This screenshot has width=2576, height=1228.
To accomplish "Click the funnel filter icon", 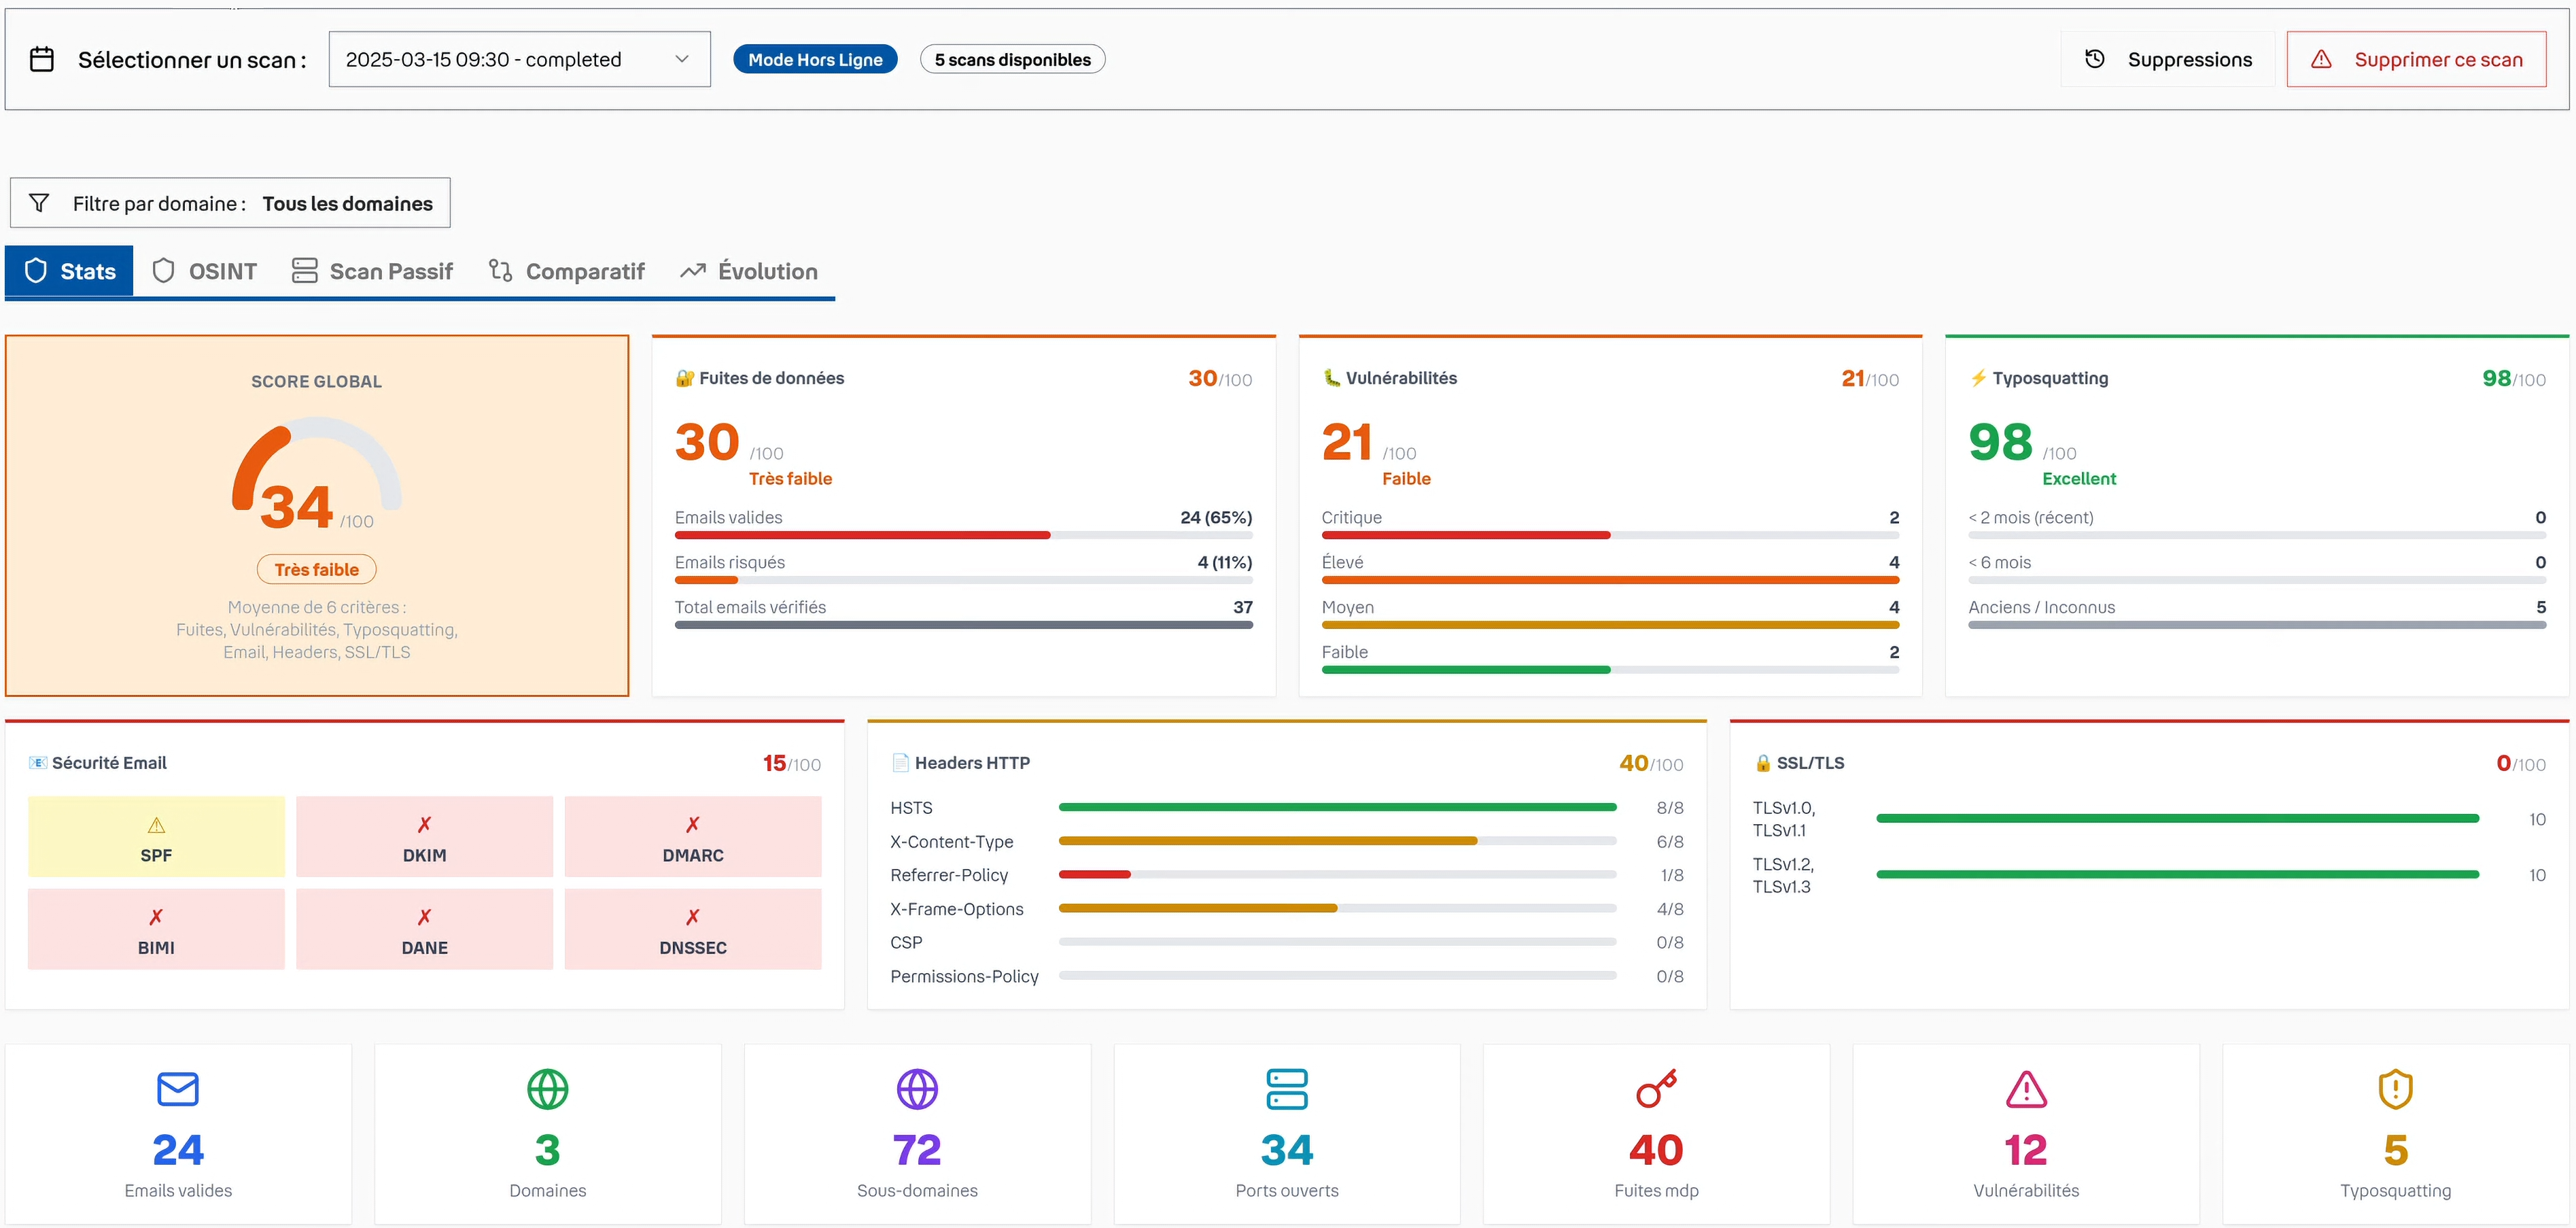I will coord(39,203).
